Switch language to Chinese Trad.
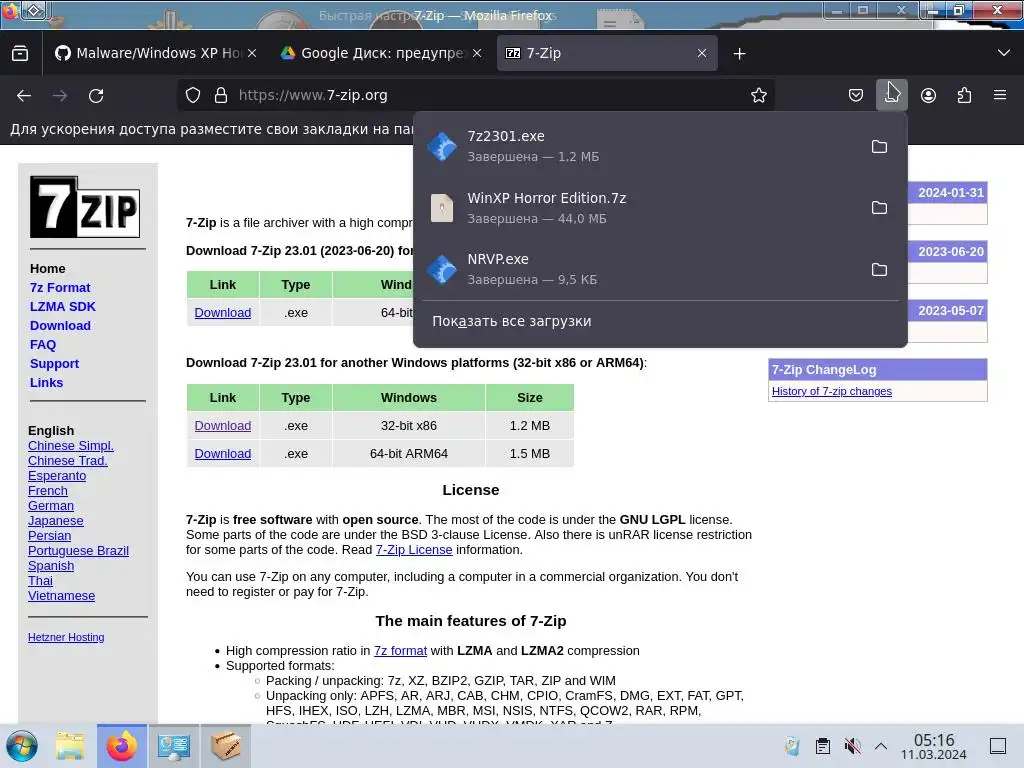The width and height of the screenshot is (1024, 768). [68, 460]
